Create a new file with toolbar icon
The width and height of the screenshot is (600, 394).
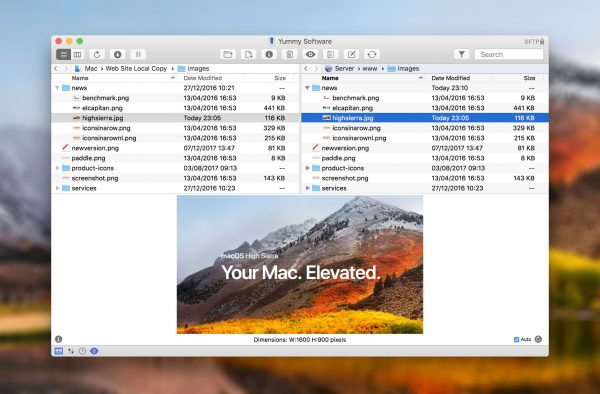[249, 54]
